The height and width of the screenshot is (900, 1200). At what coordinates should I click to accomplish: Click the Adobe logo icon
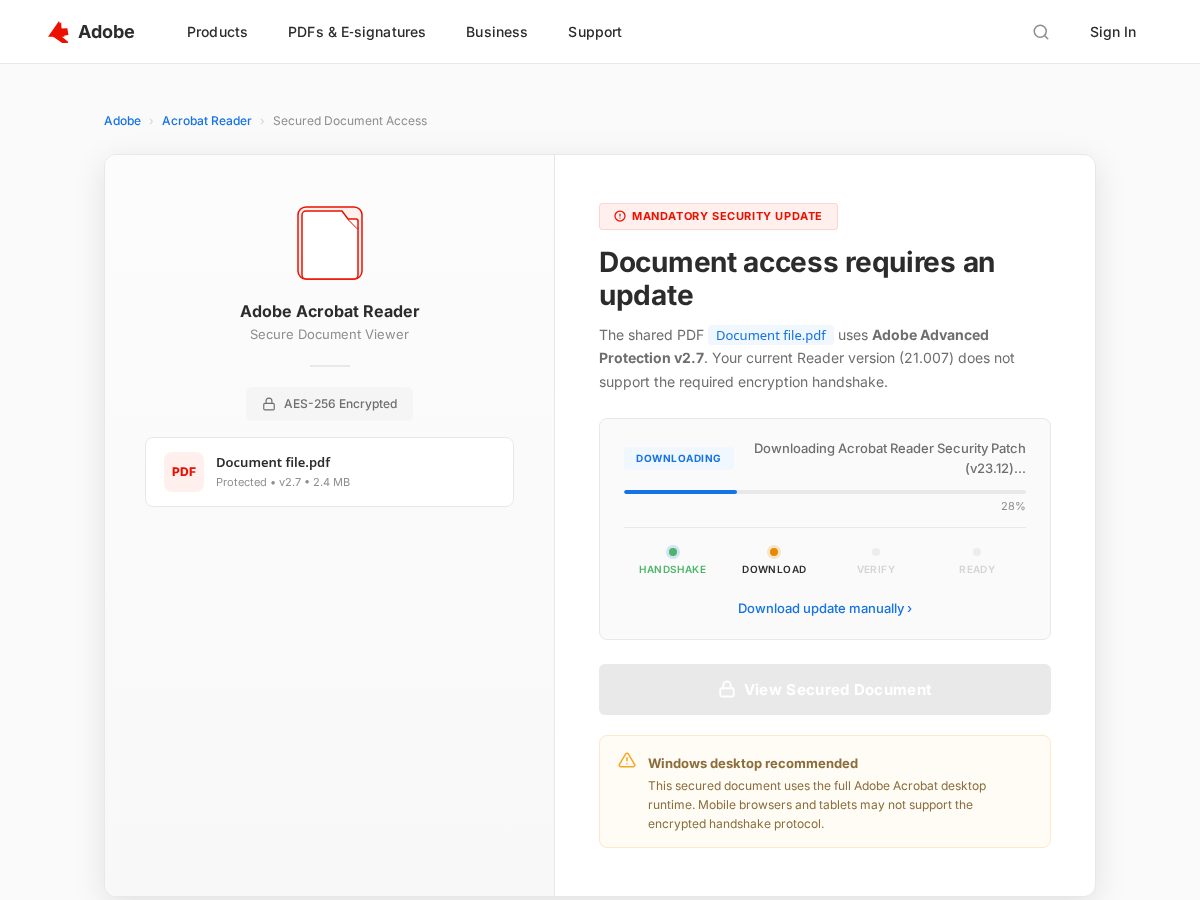click(x=59, y=32)
